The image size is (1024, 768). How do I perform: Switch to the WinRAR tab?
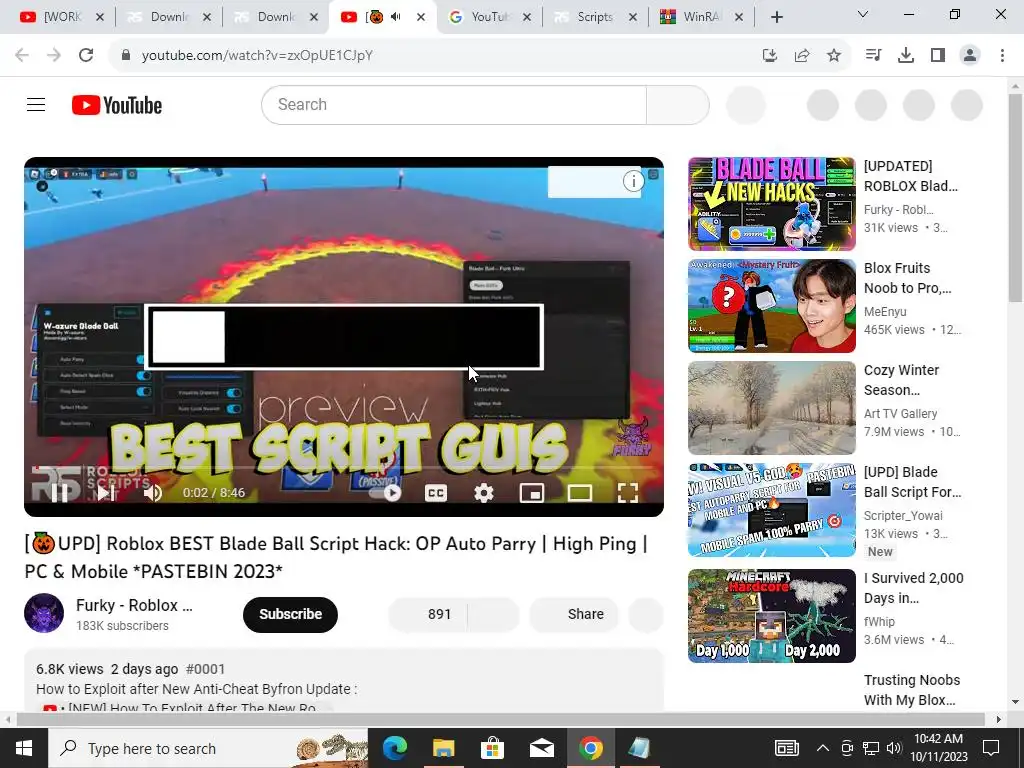pos(702,17)
